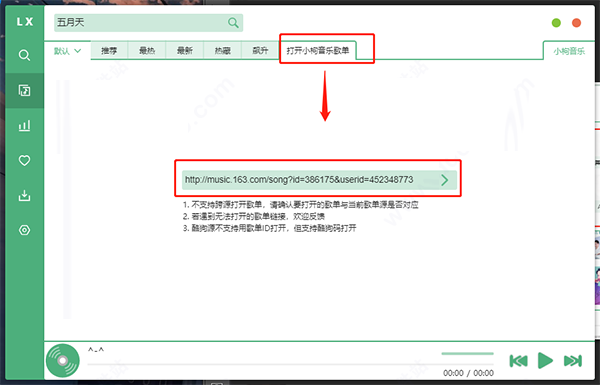Viewport: 600px width, 385px height.
Task: Click the album disc cover in player bar
Action: point(63,361)
